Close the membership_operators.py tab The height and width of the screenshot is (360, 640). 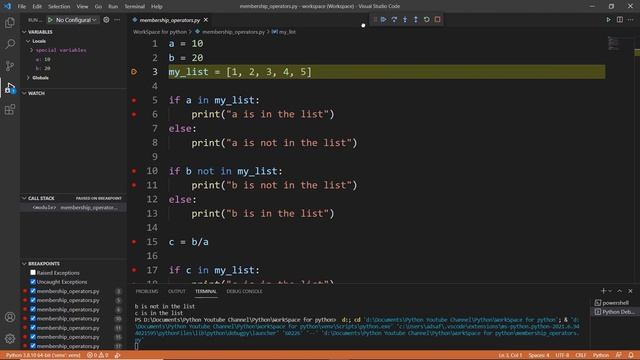tap(206, 20)
